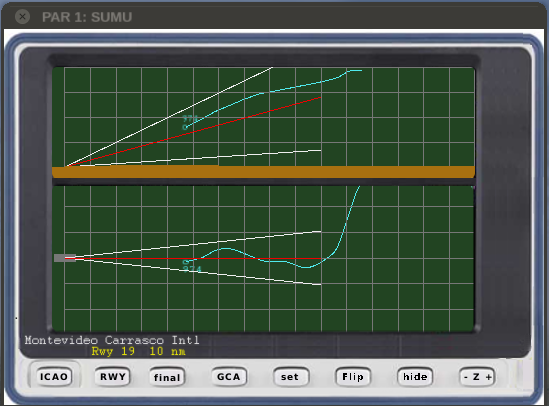The height and width of the screenshot is (406, 549).
Task: Click the set button
Action: [290, 377]
